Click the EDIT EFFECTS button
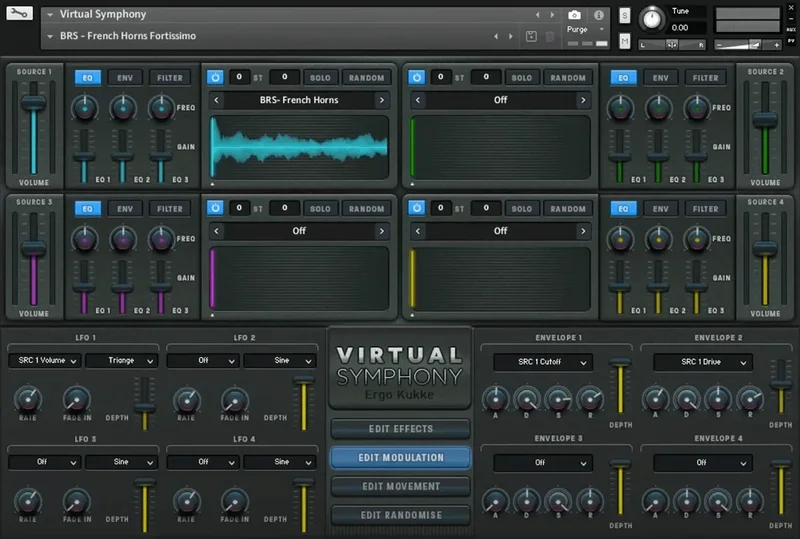 tap(401, 429)
